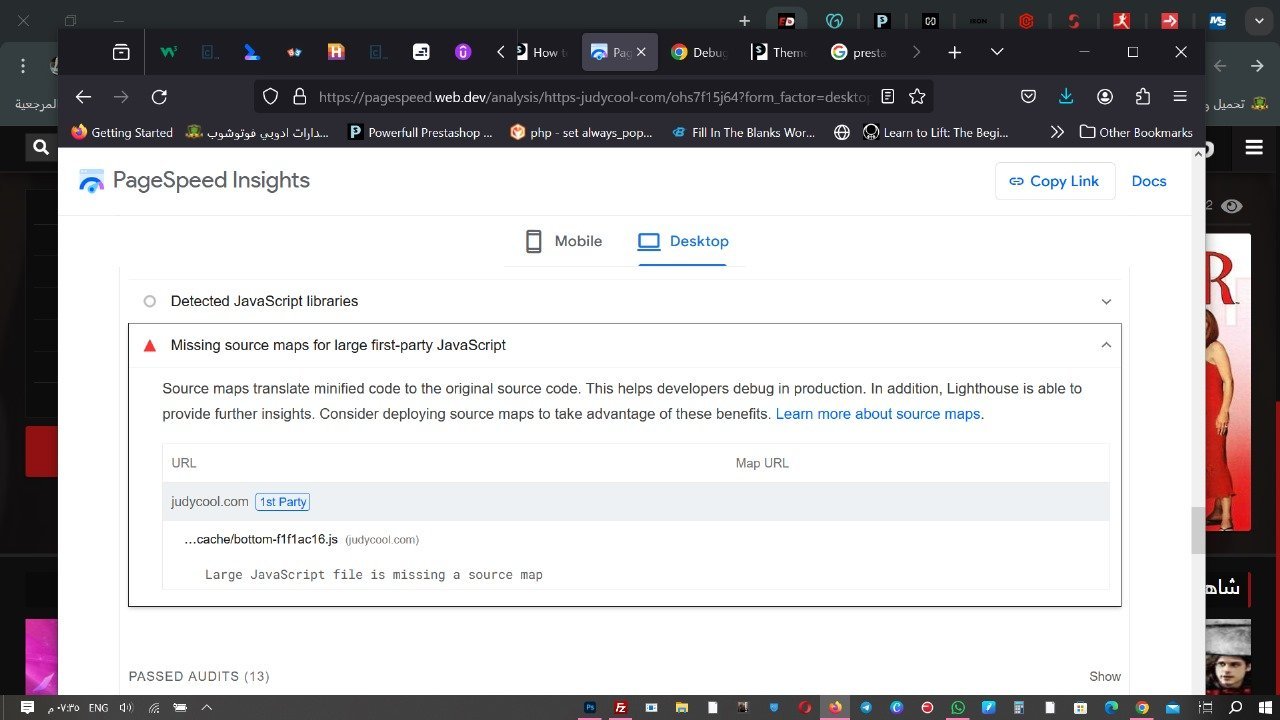Select the Desktop report tab
This screenshot has height=720, width=1280.
tap(683, 241)
